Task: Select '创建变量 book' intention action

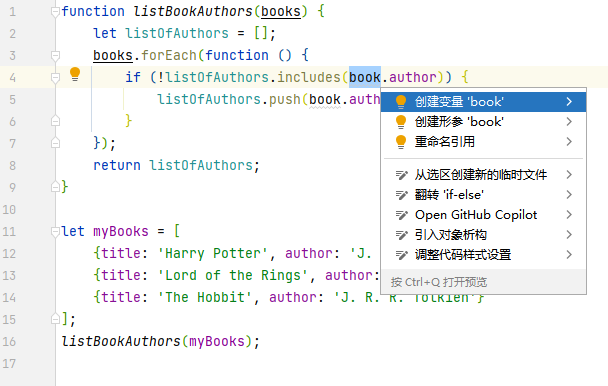Action: pos(483,102)
